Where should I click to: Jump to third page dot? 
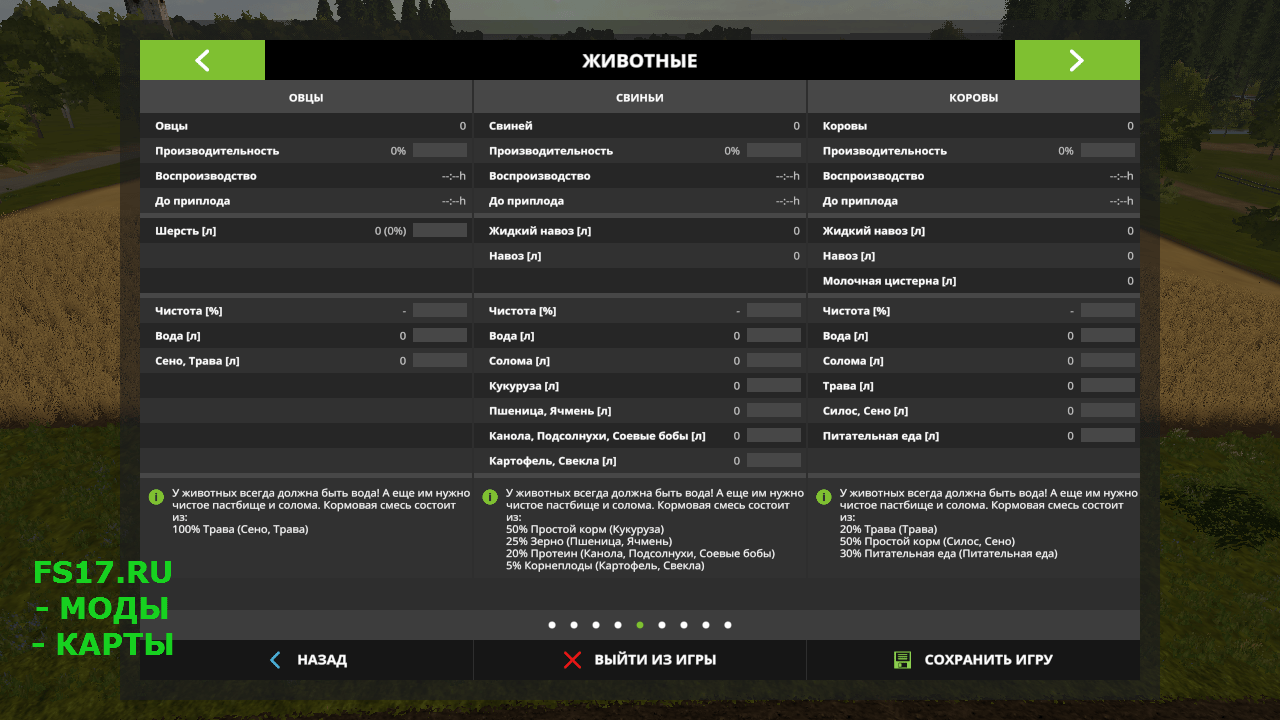pyautogui.click(x=596, y=625)
